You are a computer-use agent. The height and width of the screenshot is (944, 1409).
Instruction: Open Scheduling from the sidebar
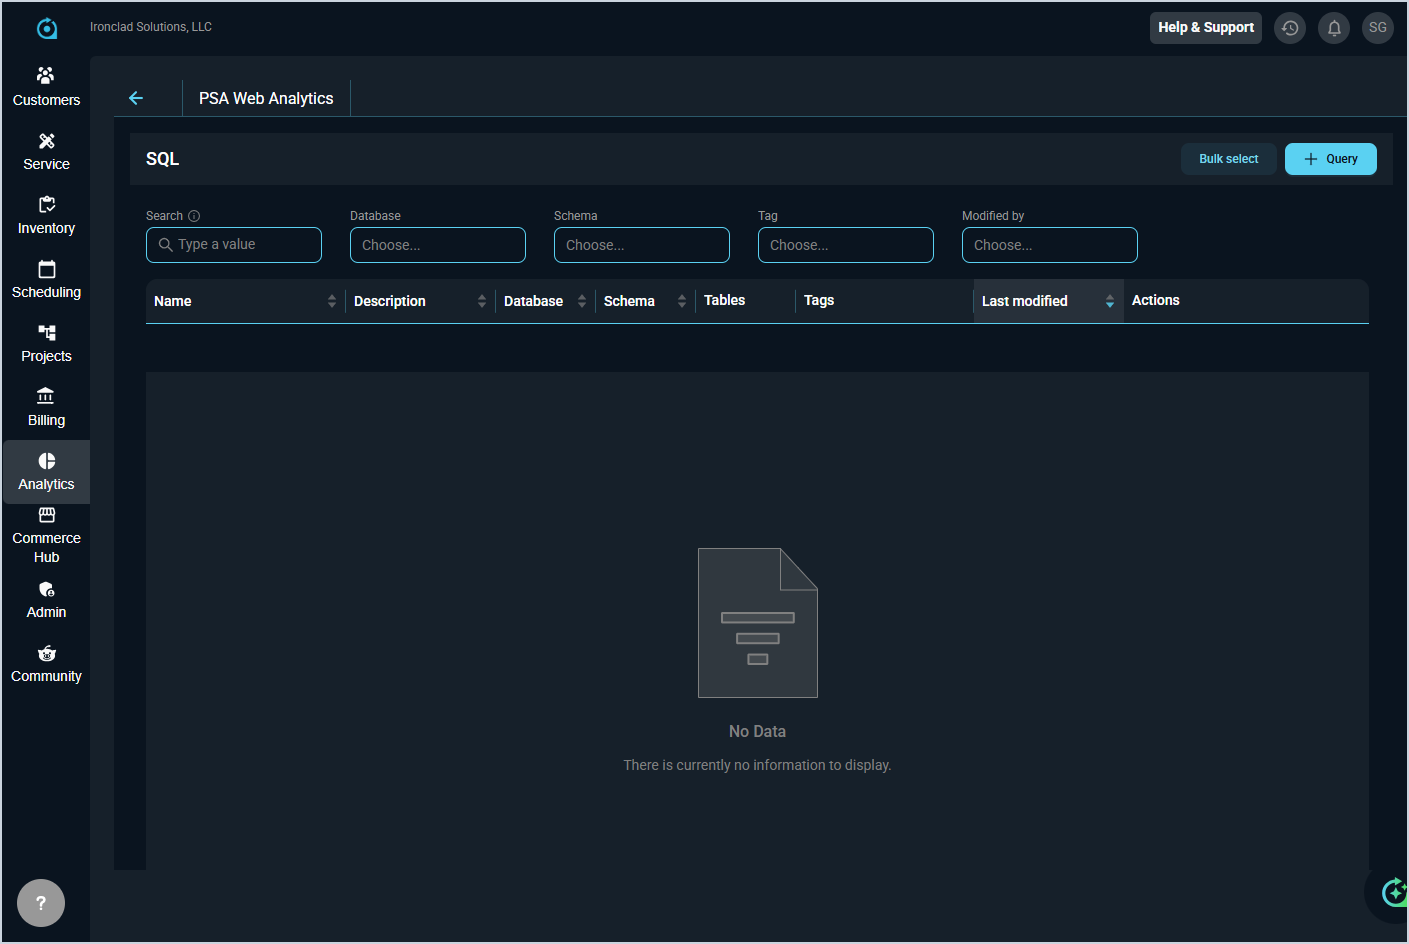point(46,279)
